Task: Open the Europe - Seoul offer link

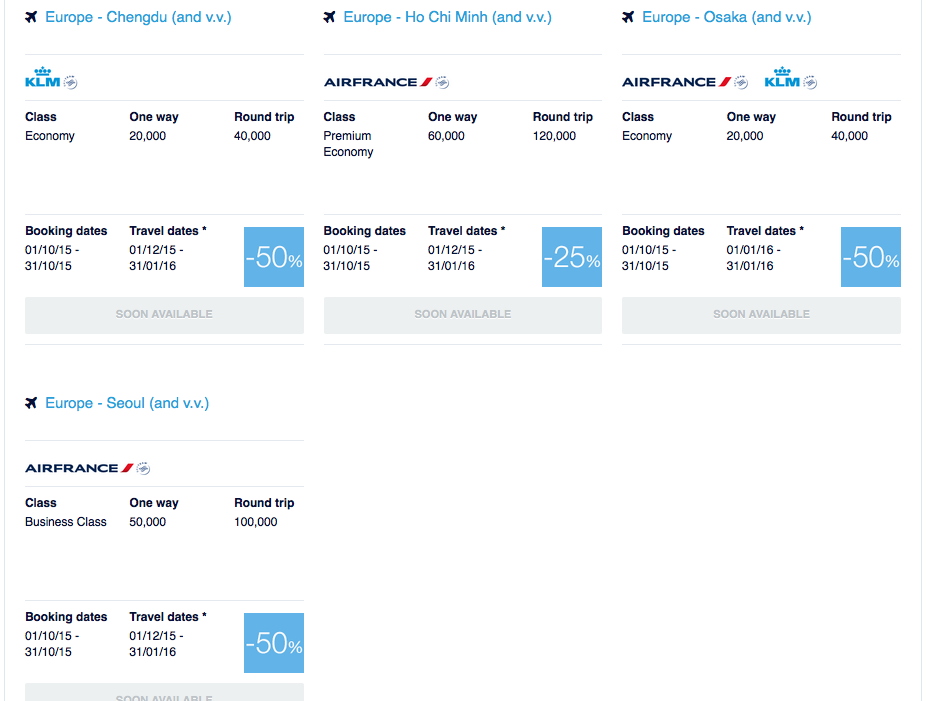Action: [x=127, y=403]
